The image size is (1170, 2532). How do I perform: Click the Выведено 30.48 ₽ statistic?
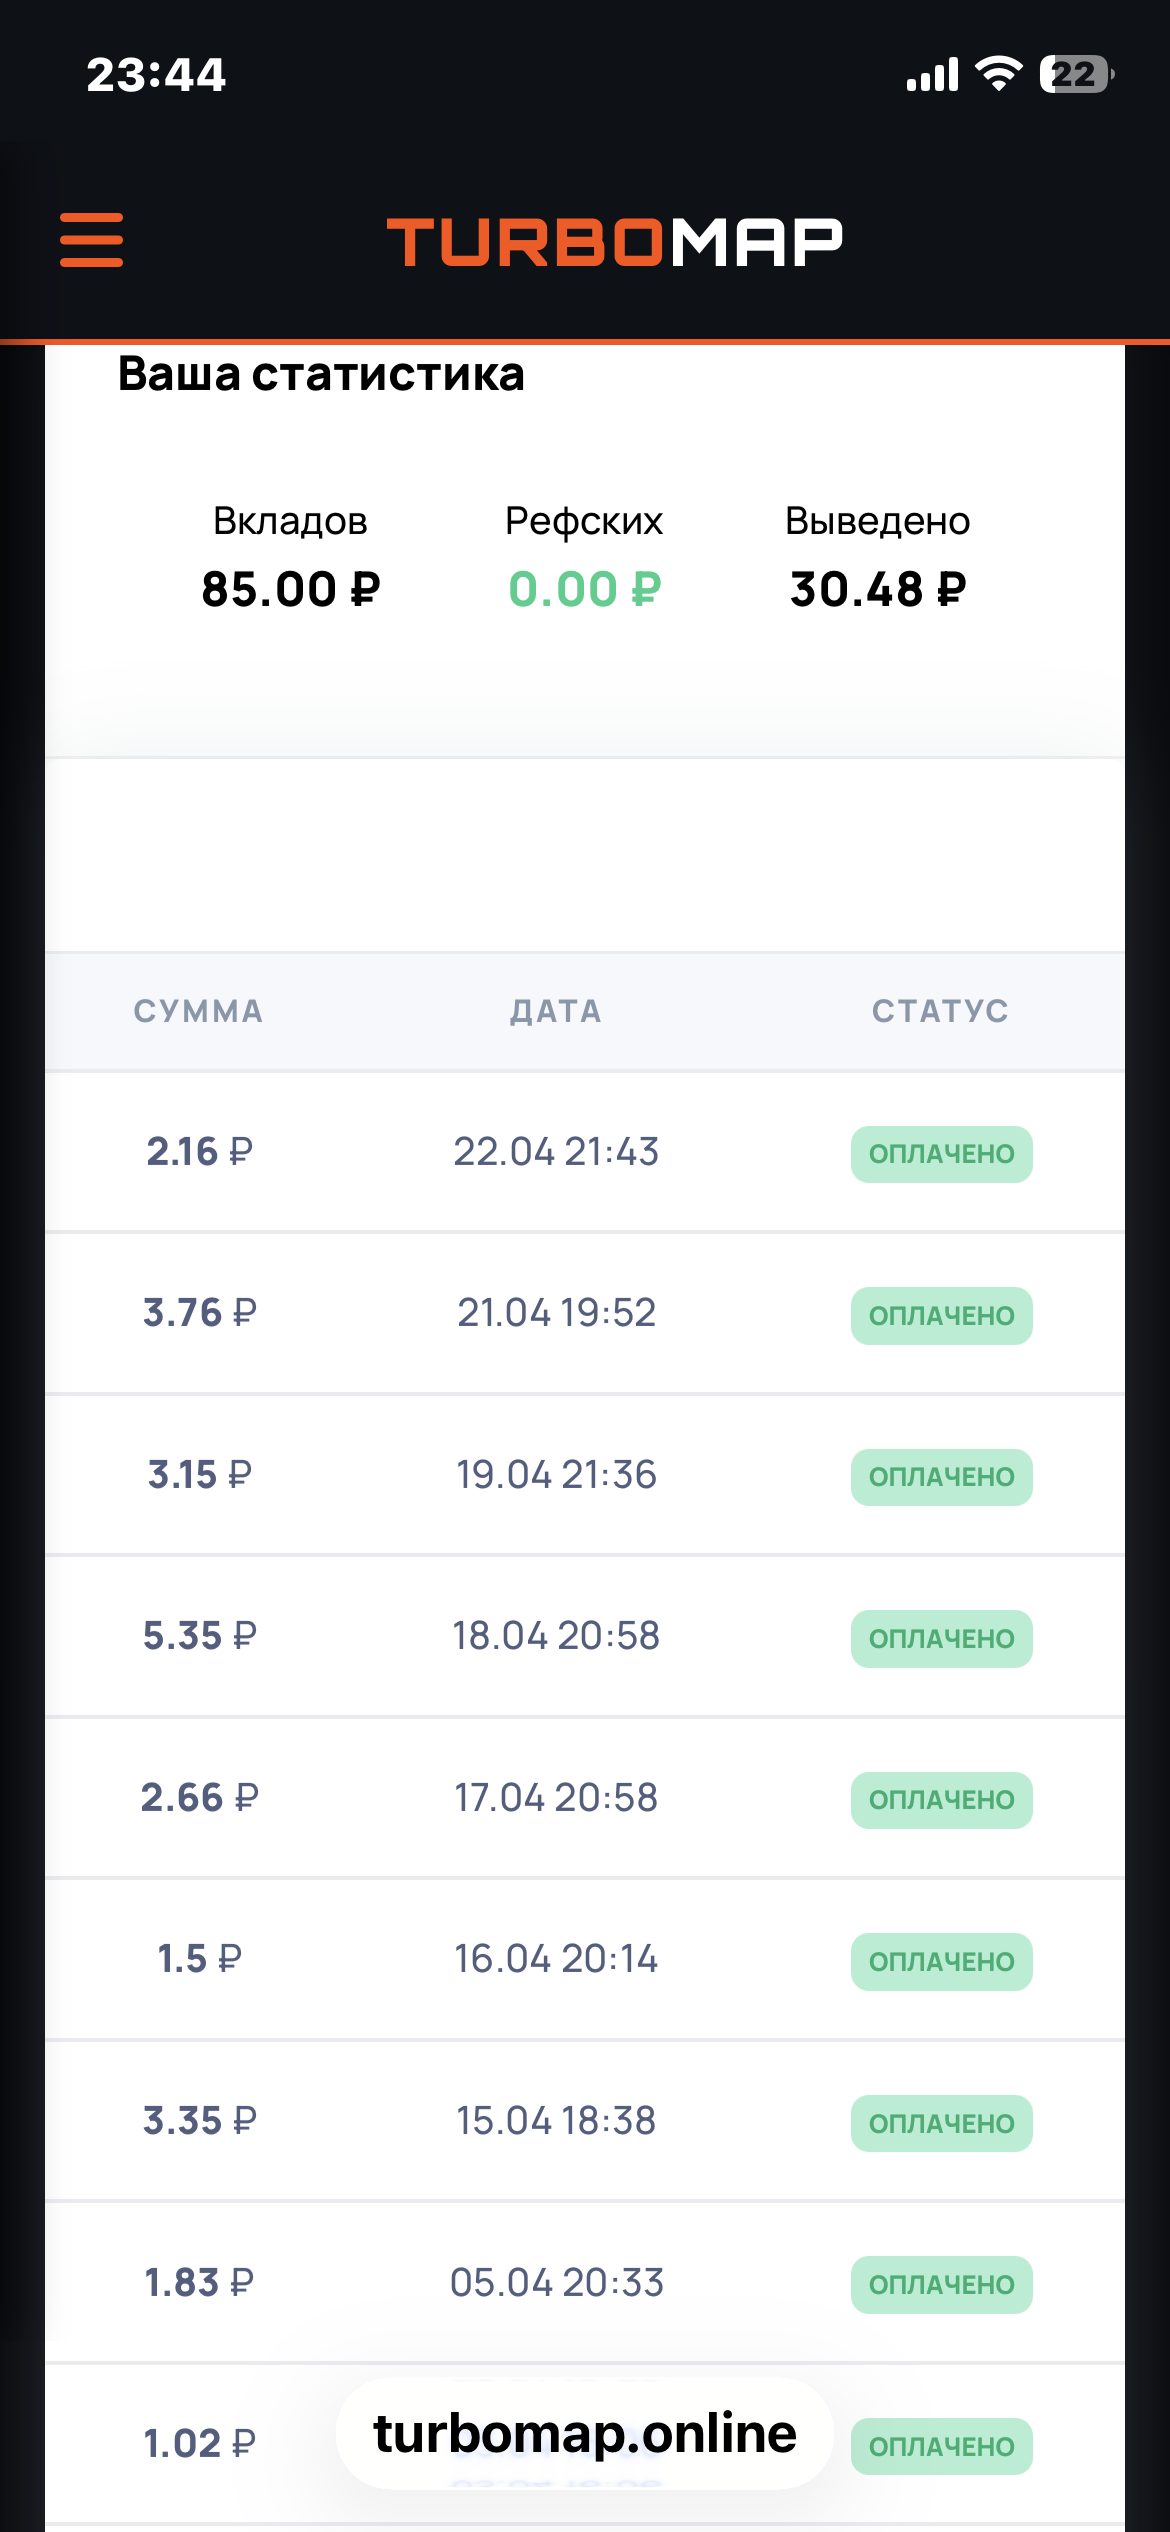(878, 558)
